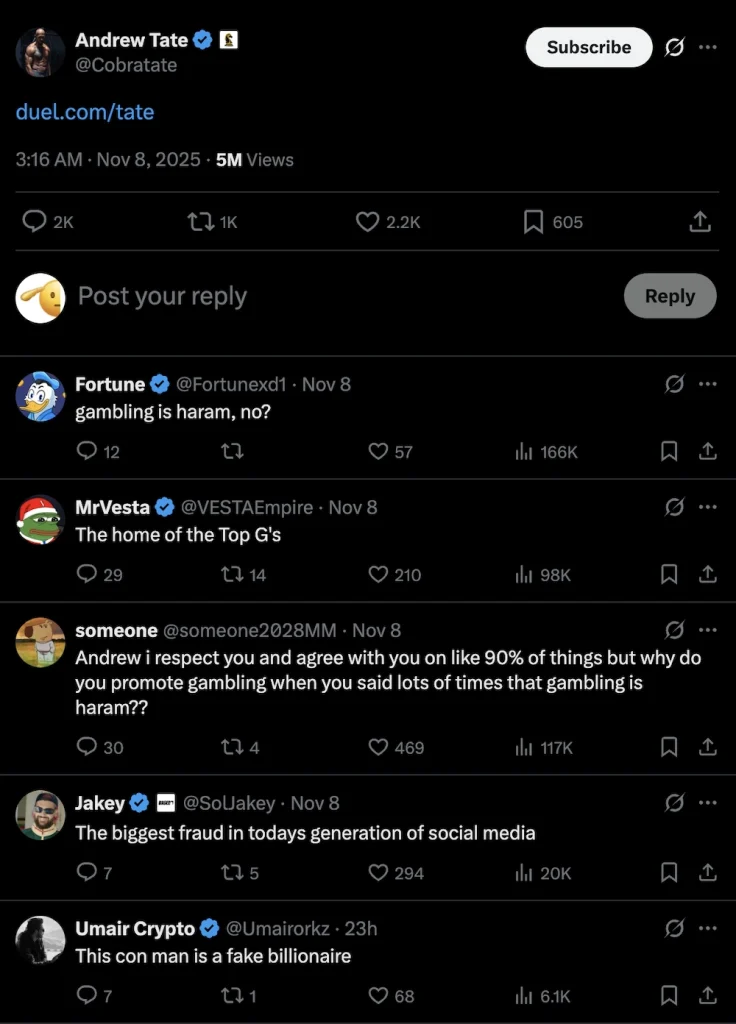
Task: Share the main post via upload icon
Action: 701,222
